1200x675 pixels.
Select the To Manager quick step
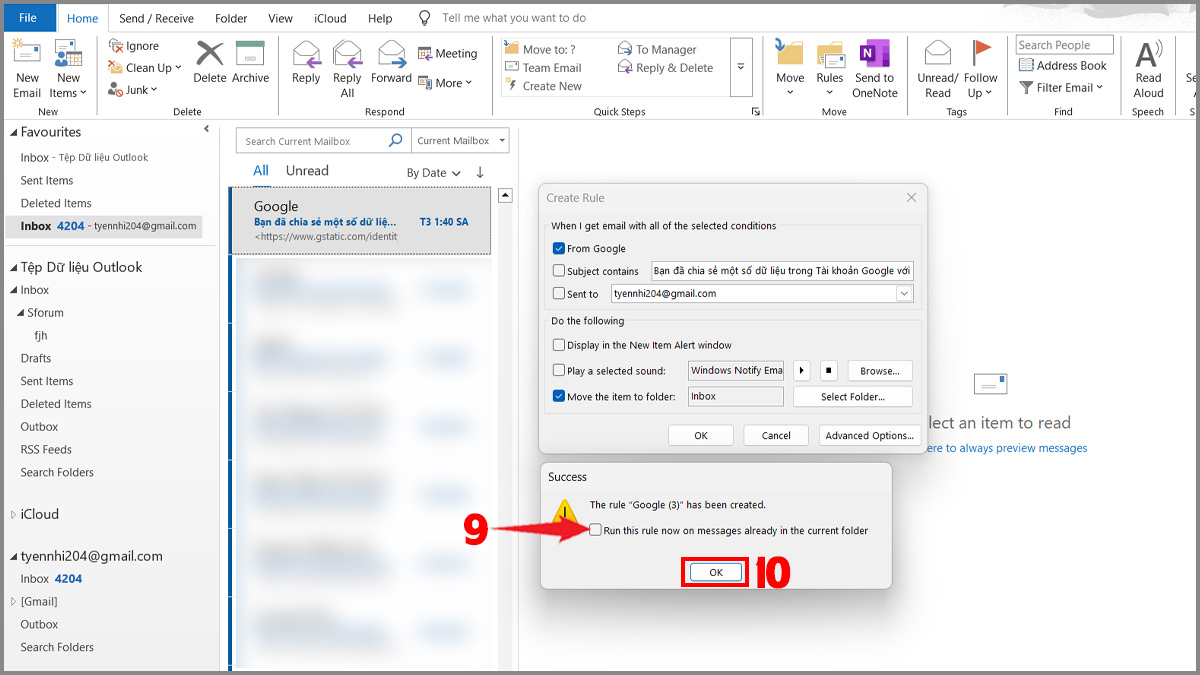(x=656, y=49)
